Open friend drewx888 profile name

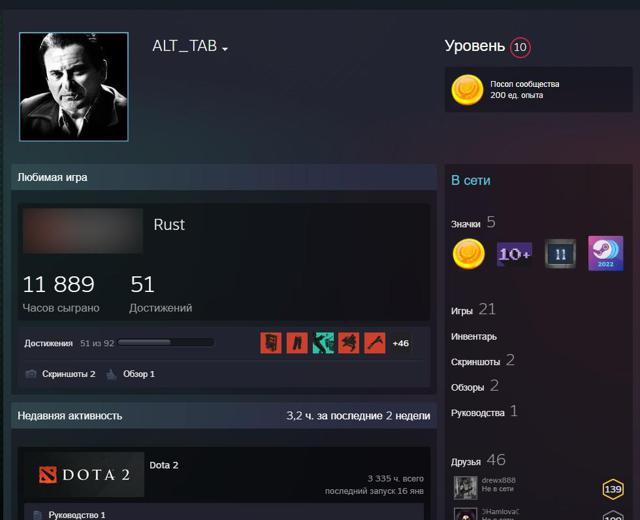(498, 480)
